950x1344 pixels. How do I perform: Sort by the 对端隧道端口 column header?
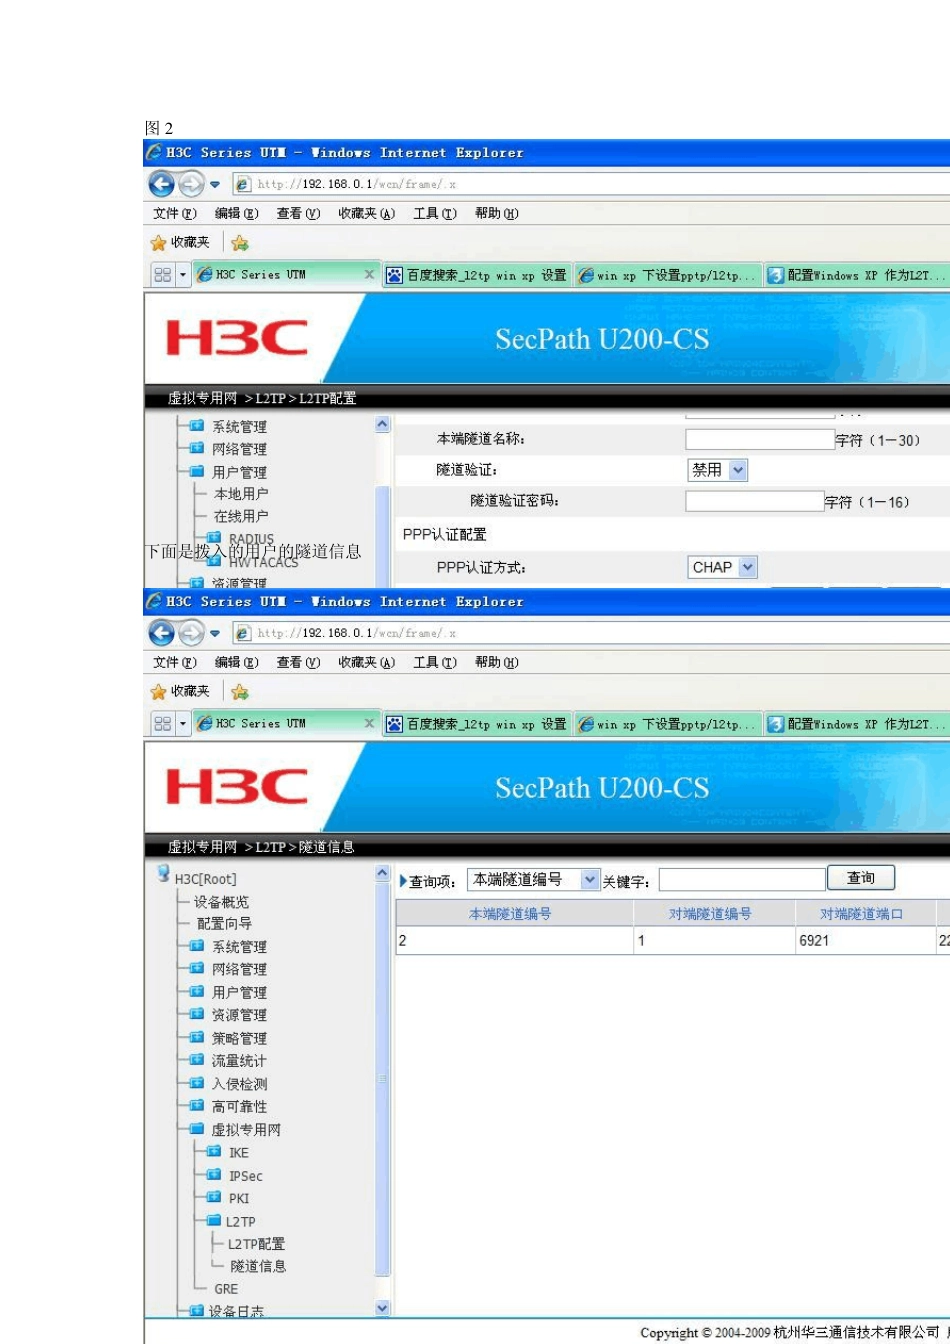(x=862, y=913)
